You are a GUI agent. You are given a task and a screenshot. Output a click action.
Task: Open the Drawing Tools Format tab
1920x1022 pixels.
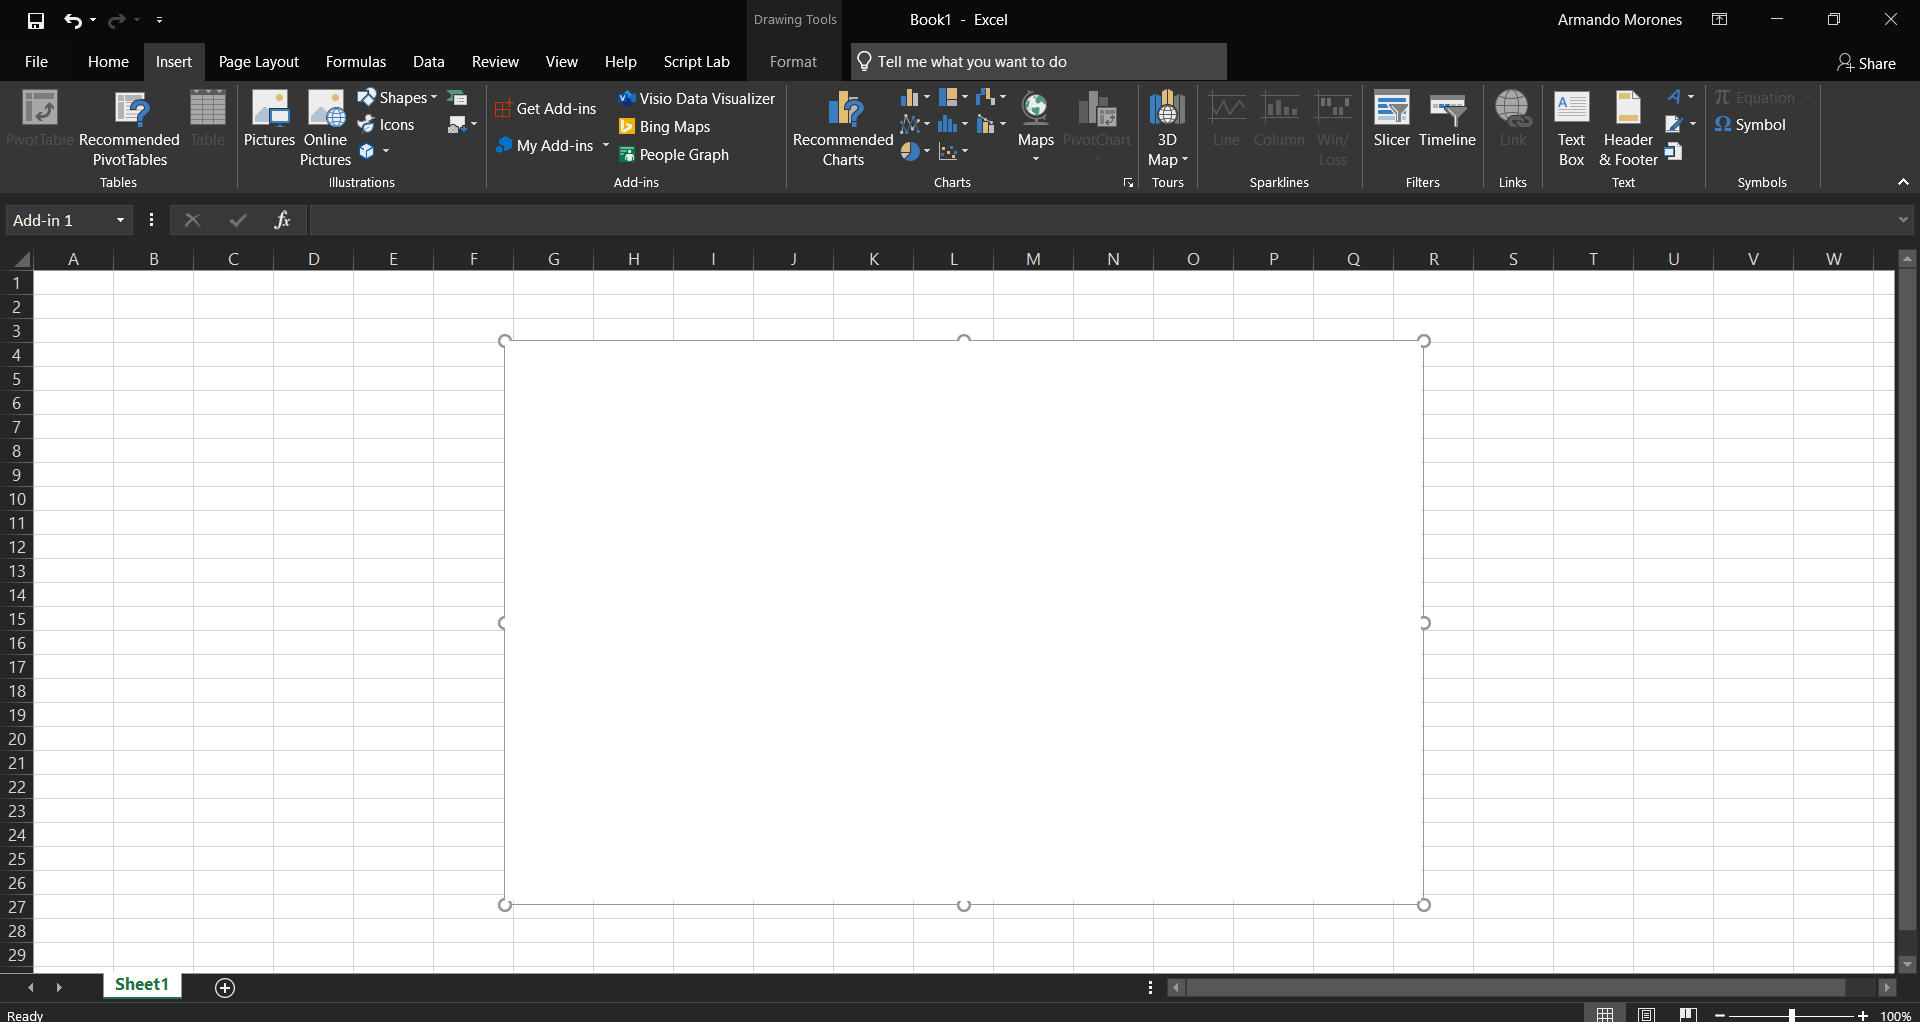(x=793, y=62)
